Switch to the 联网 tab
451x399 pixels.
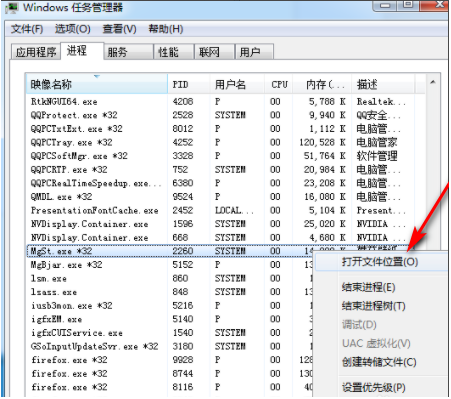tap(214, 52)
